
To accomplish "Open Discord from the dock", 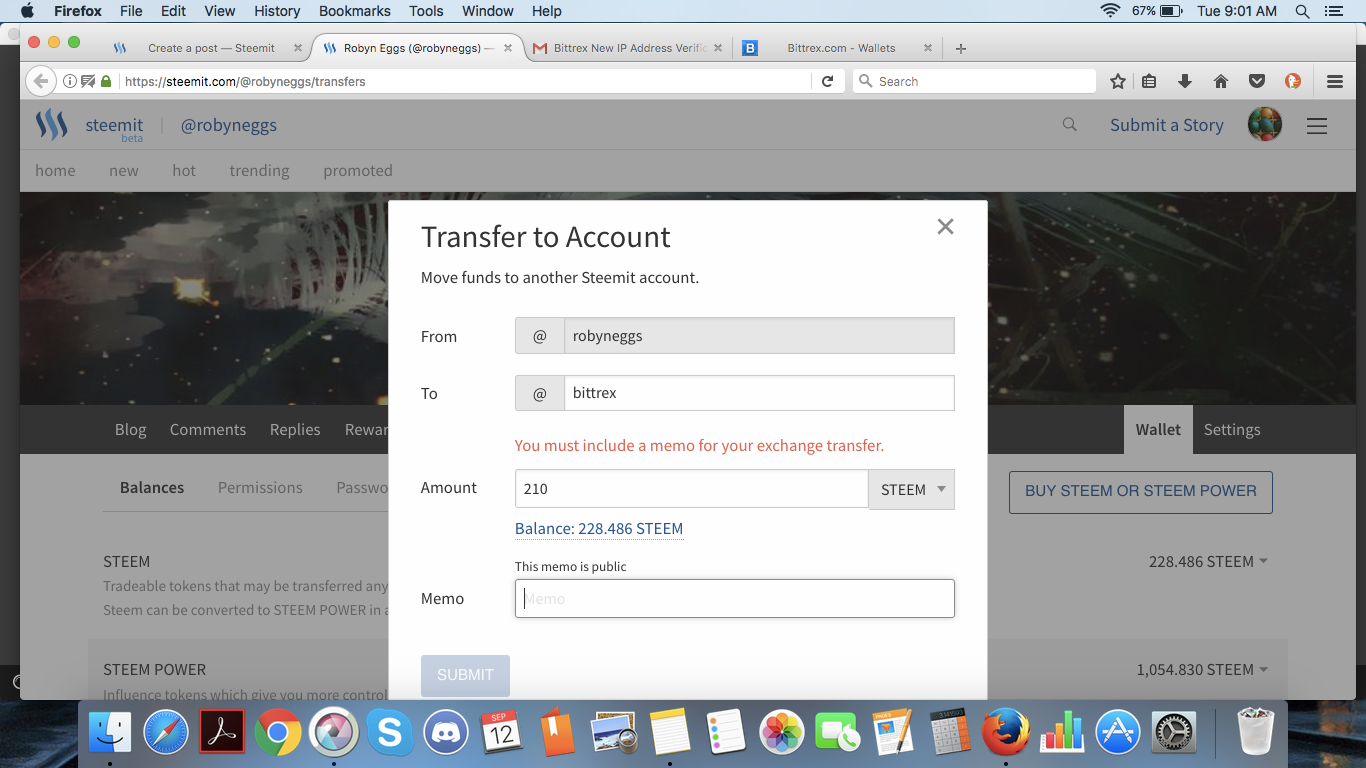I will coord(446,734).
